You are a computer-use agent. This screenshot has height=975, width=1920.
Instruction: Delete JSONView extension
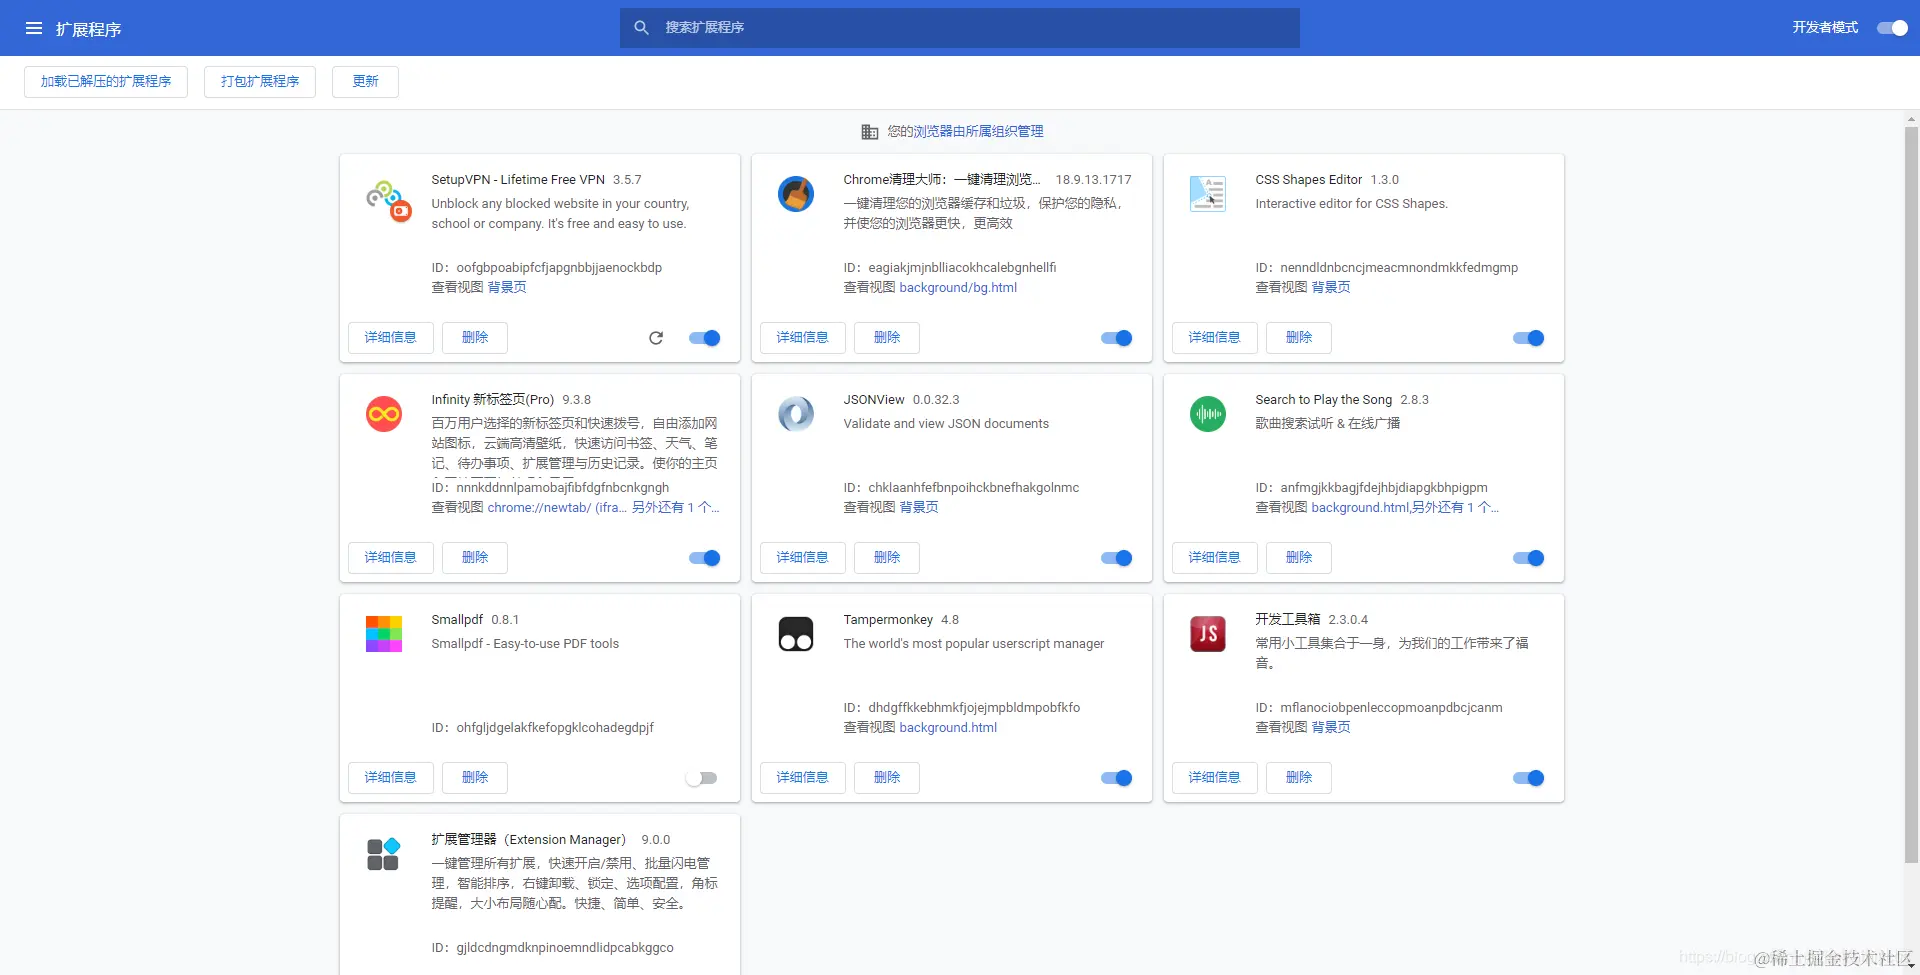887,558
